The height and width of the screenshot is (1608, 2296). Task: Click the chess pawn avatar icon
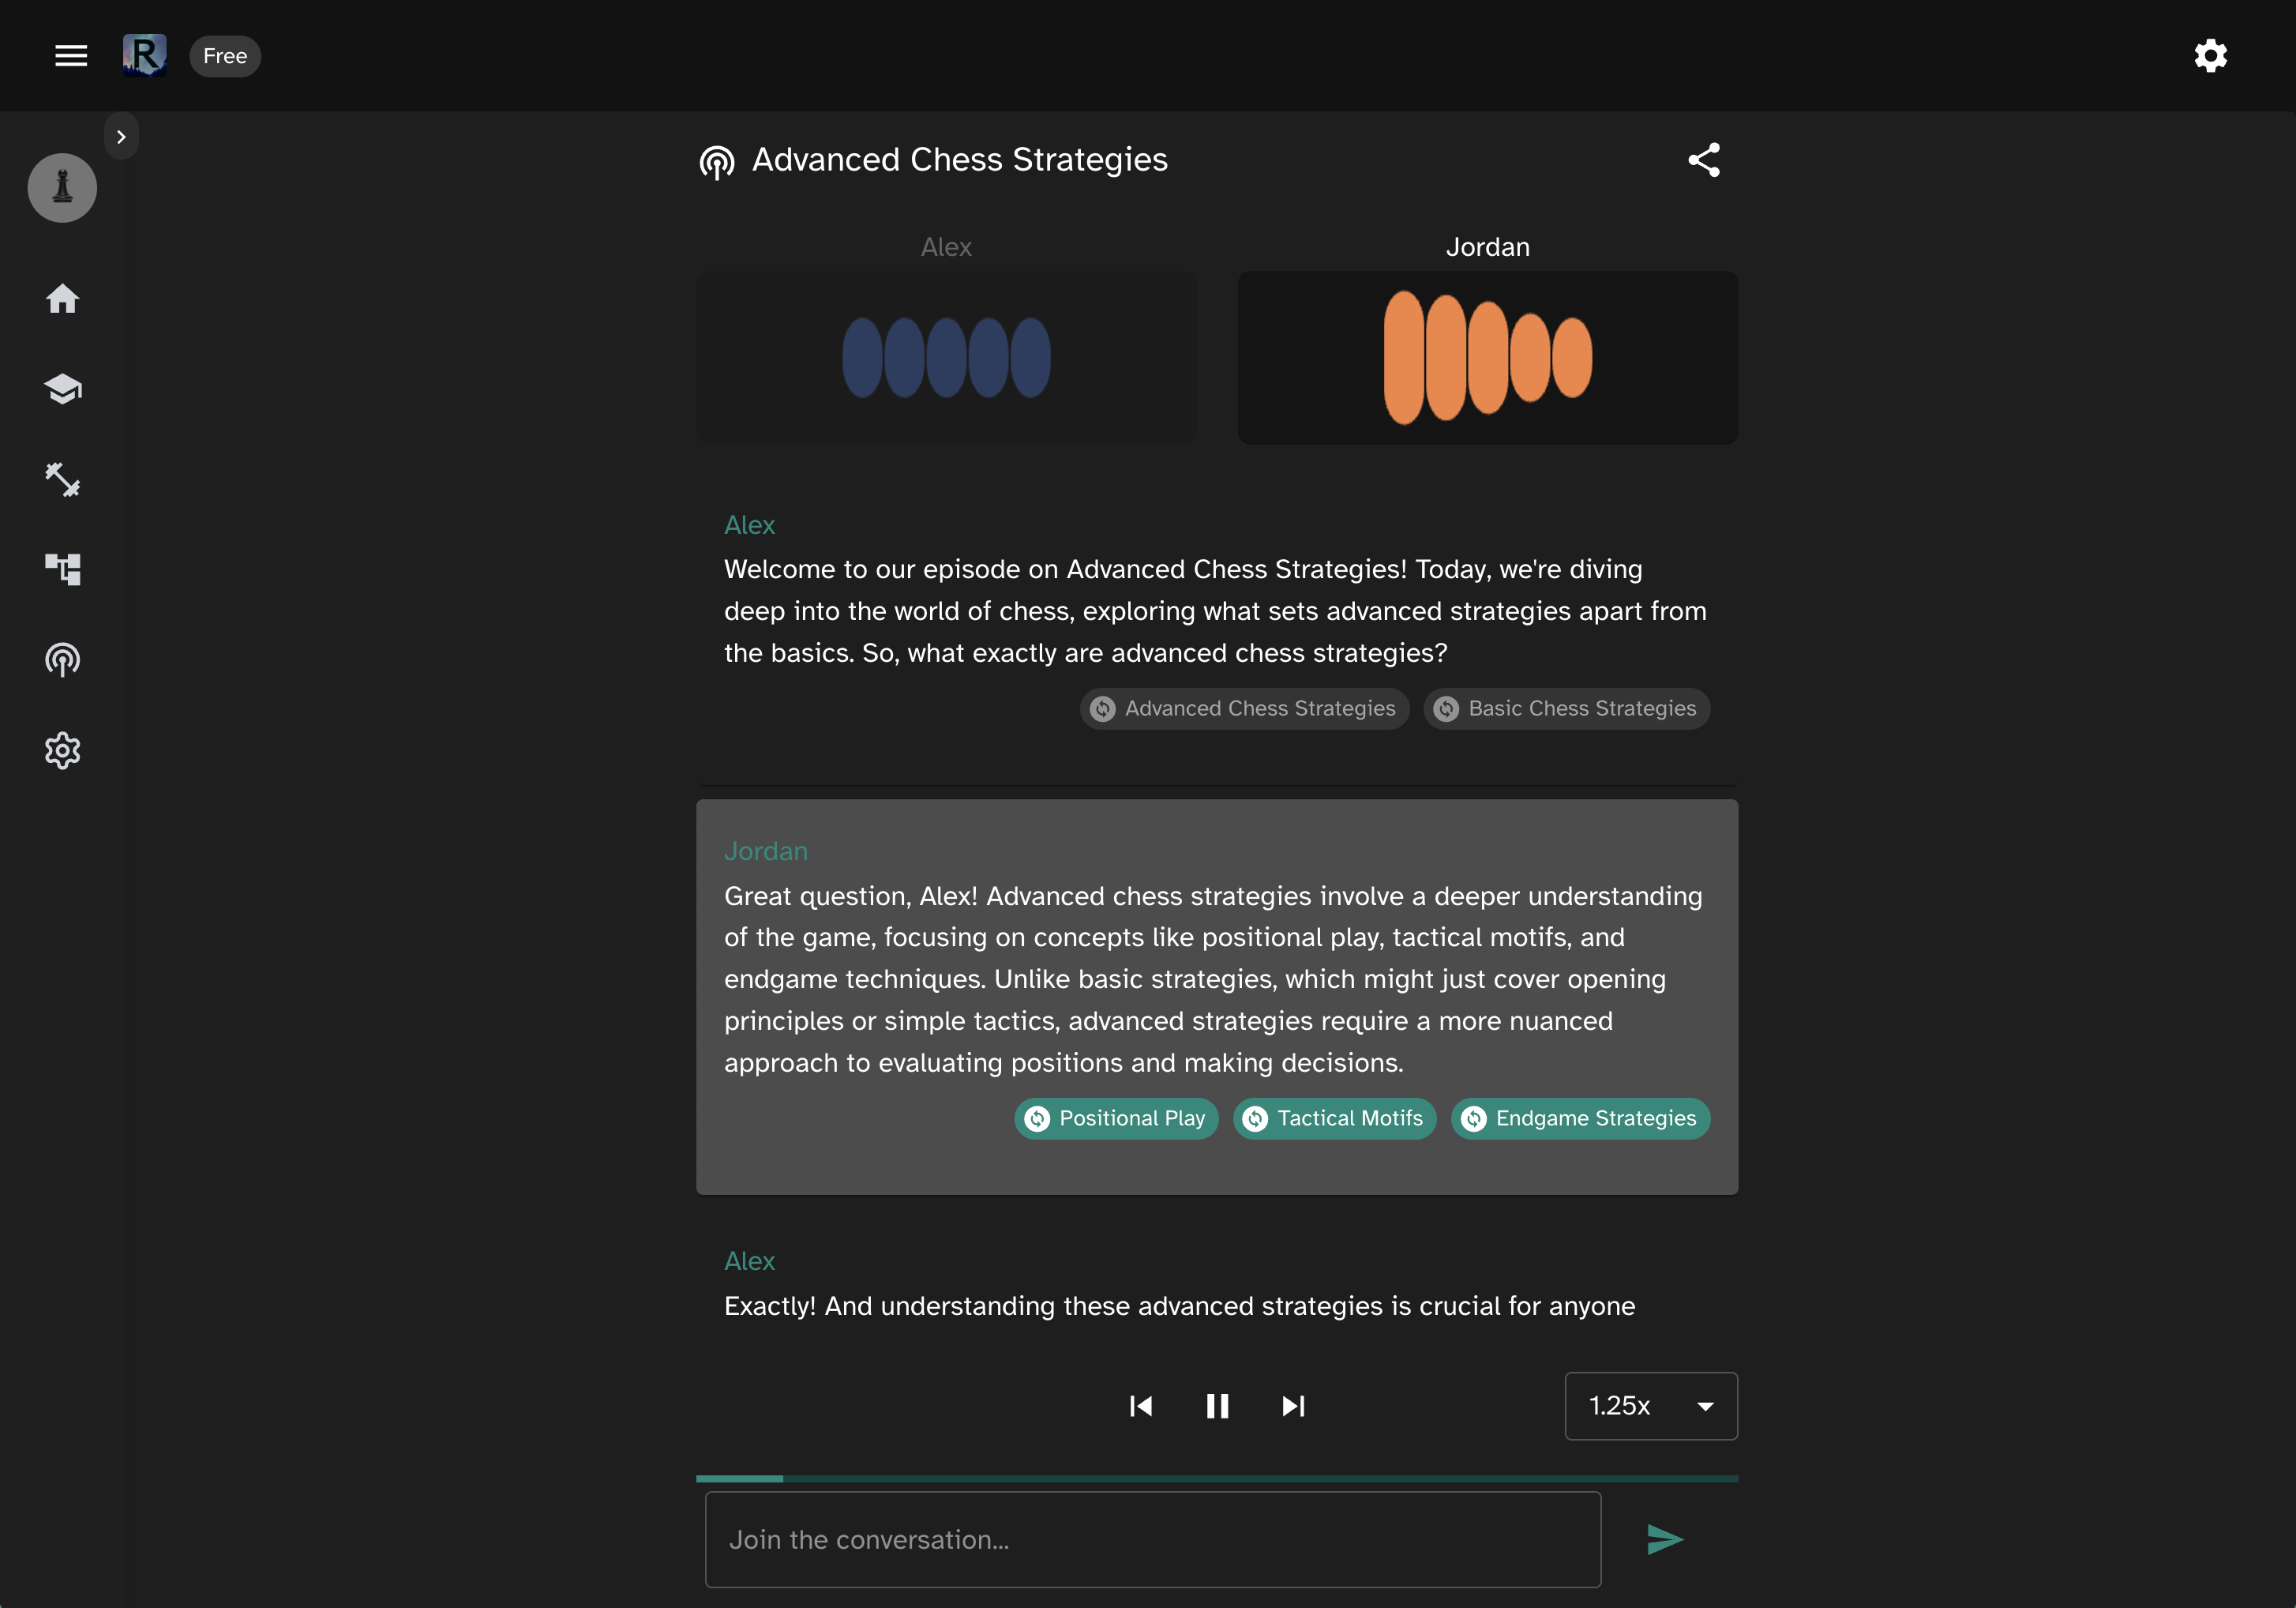pyautogui.click(x=62, y=187)
